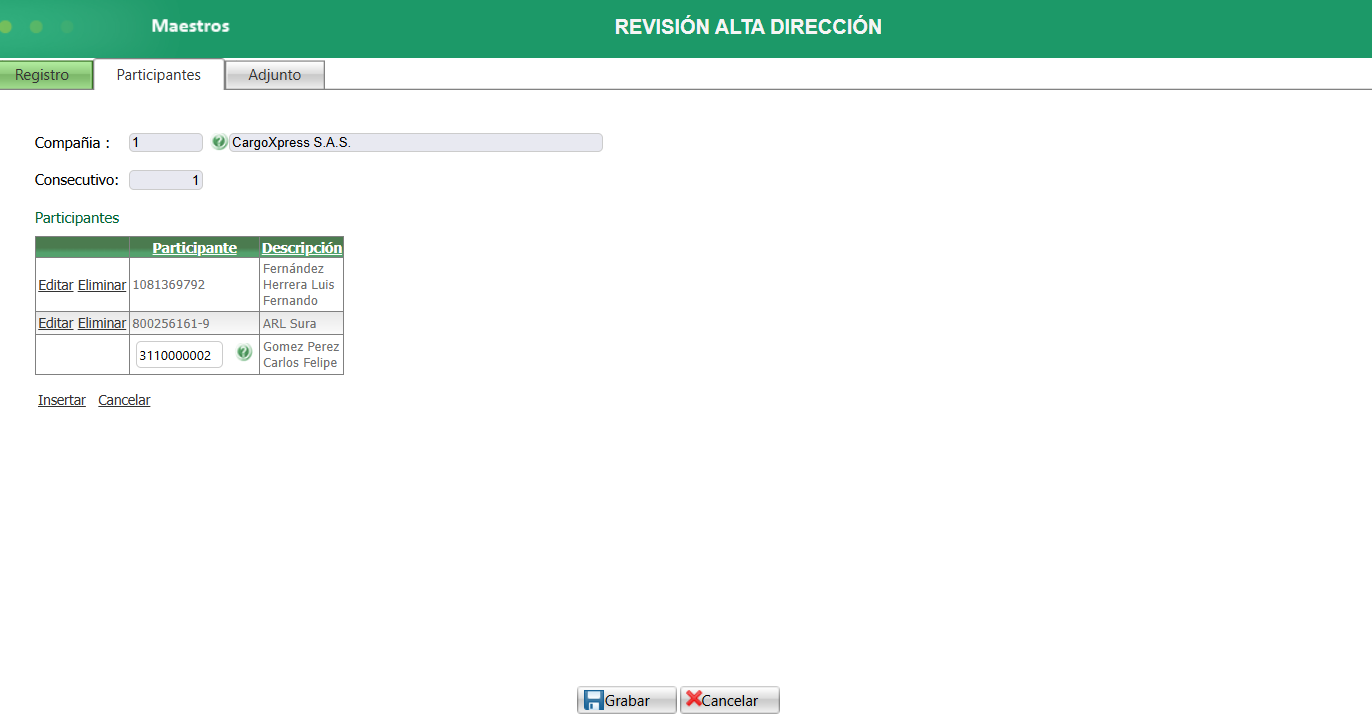Switch to the Registro tab
The image size is (1372, 727).
pyautogui.click(x=44, y=74)
